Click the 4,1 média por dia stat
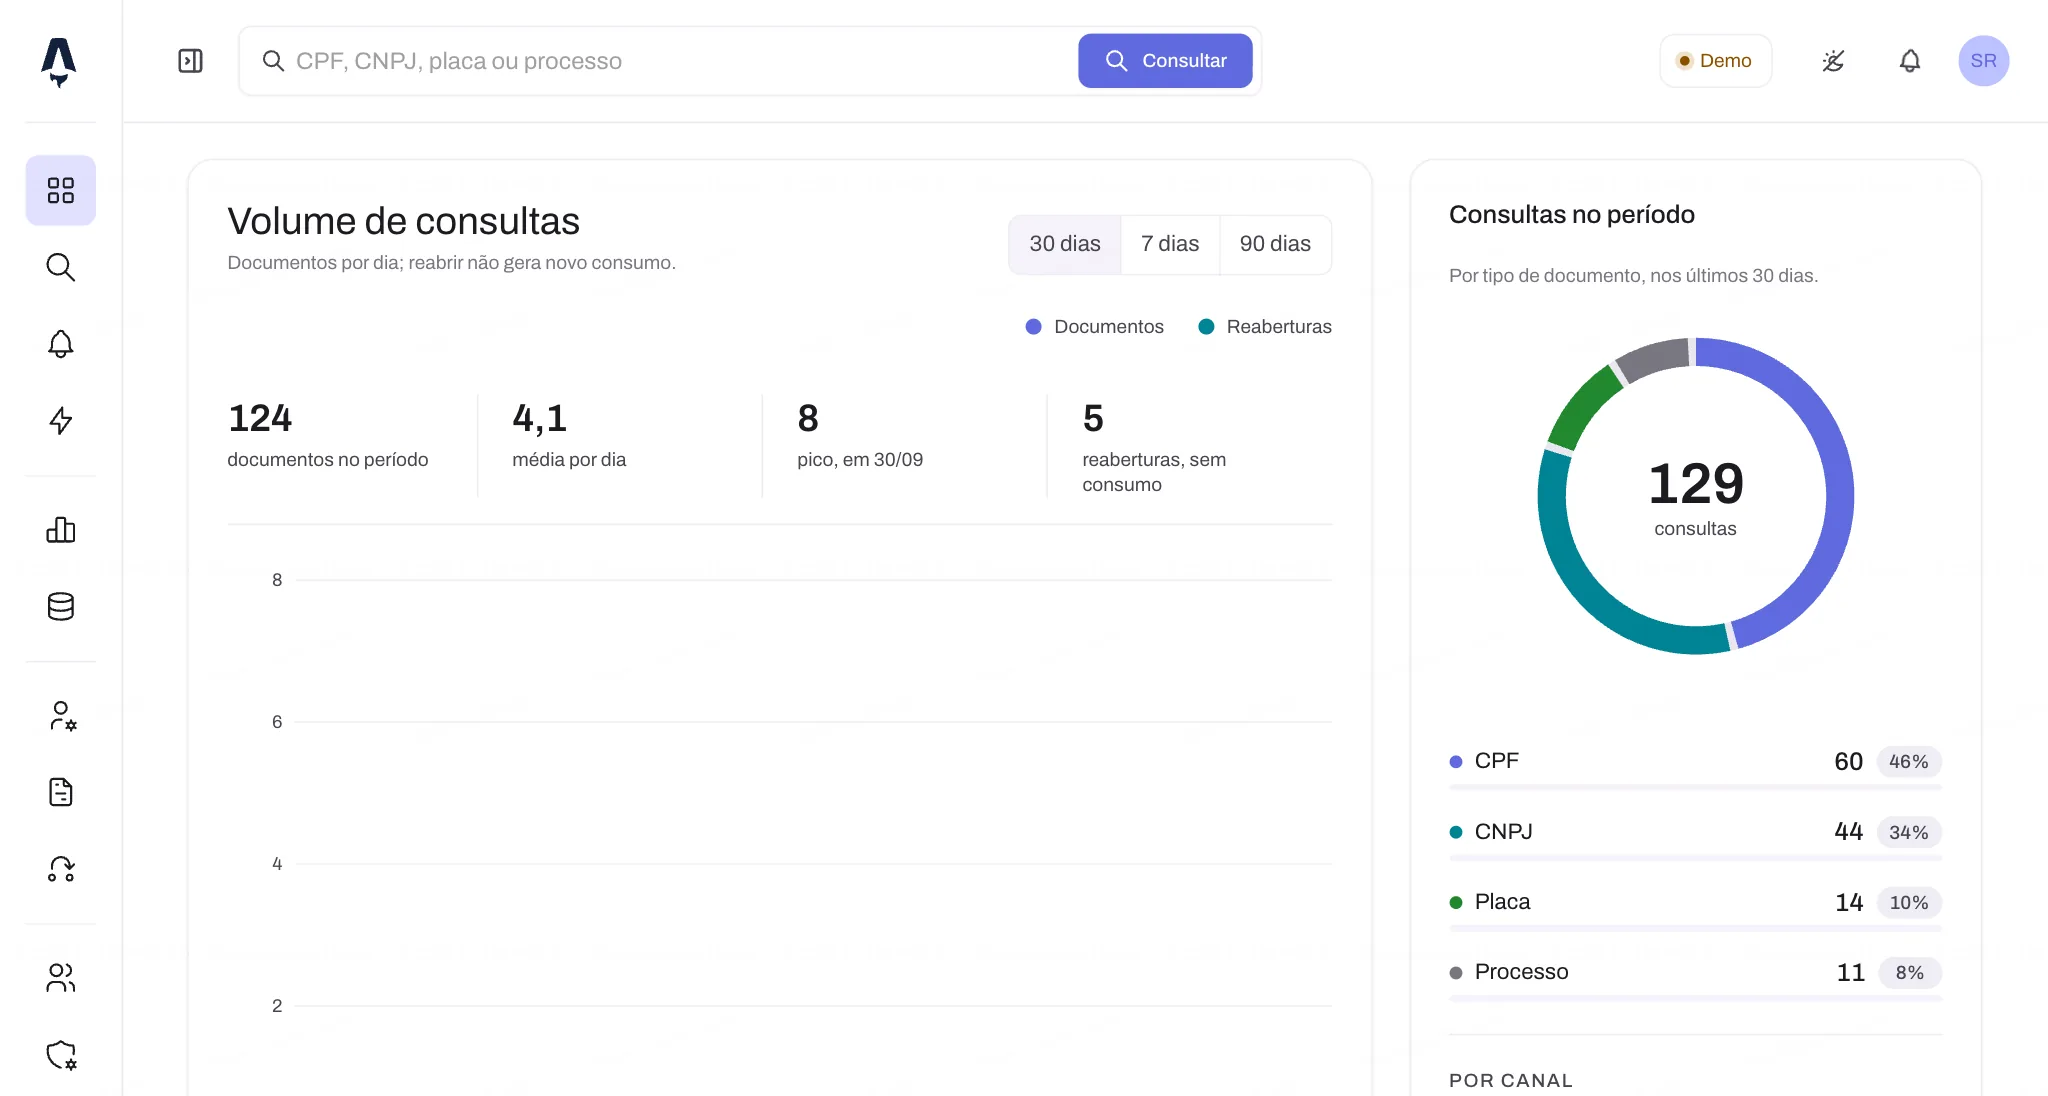Screen dimensions: 2048x1096 569,434
